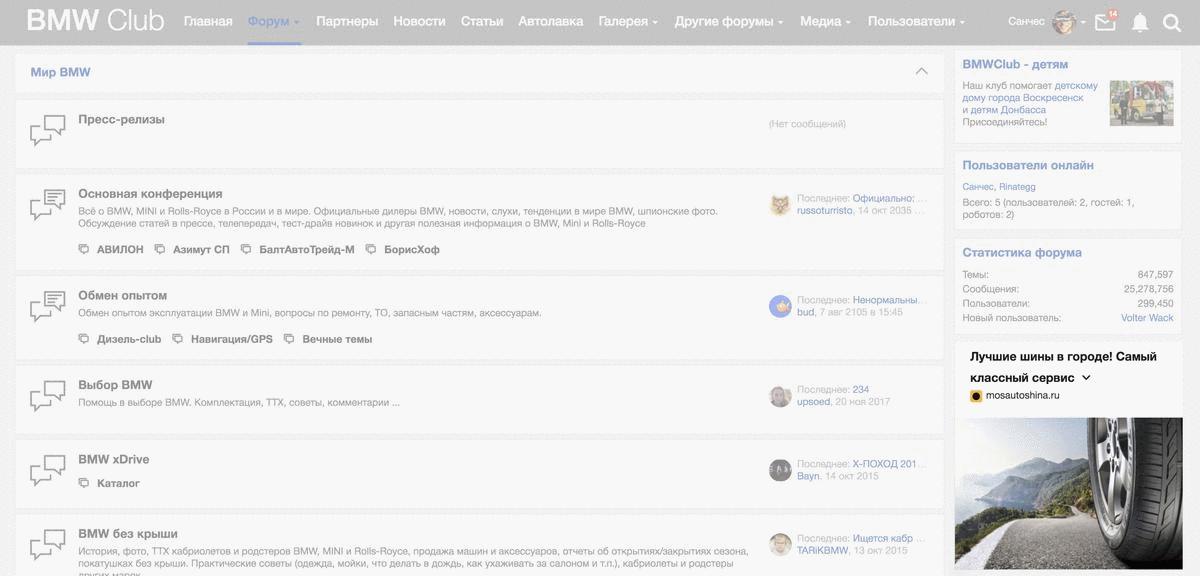The height and width of the screenshot is (576, 1200).
Task: Open last post link Ненормальны
Action: (x=886, y=299)
